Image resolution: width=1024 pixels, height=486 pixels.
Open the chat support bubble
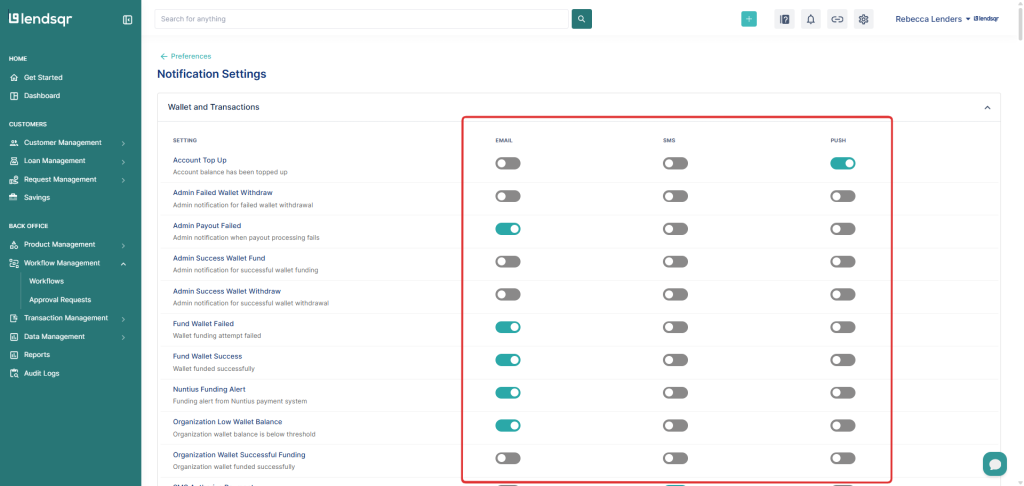994,463
